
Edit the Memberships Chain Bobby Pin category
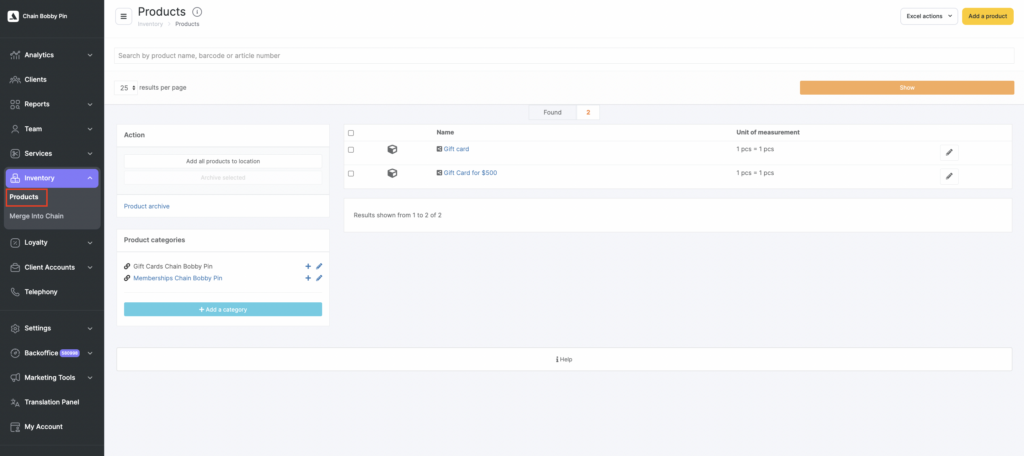click(319, 278)
